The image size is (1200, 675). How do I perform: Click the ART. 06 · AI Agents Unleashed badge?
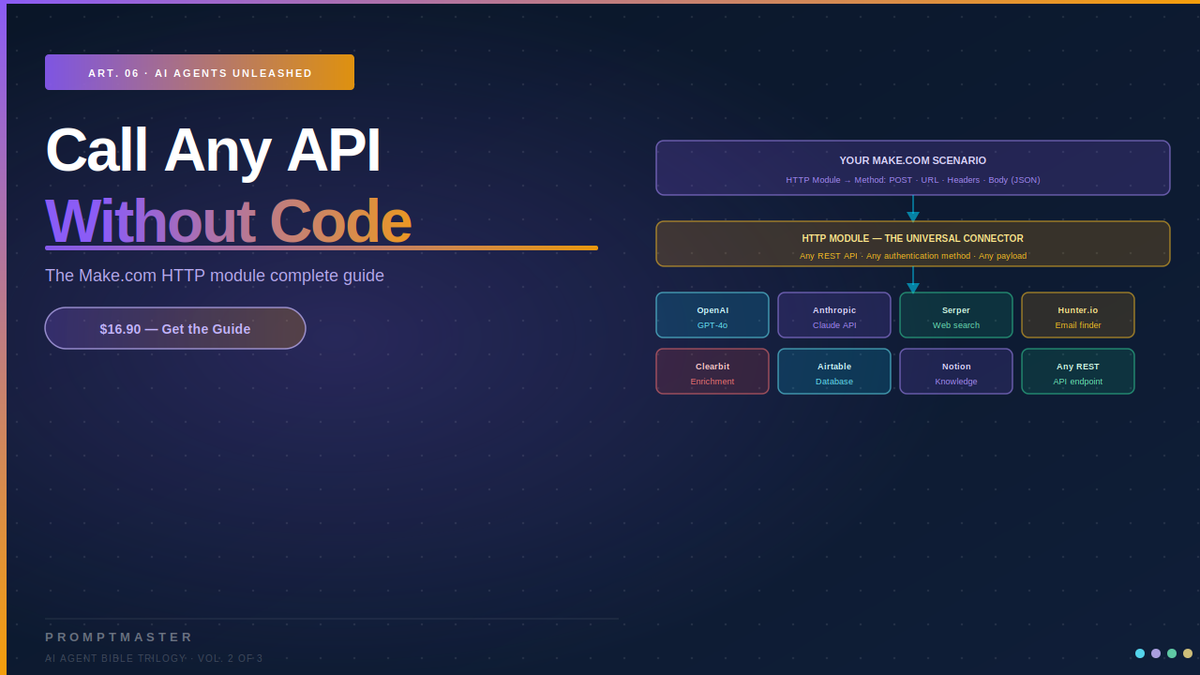point(200,72)
